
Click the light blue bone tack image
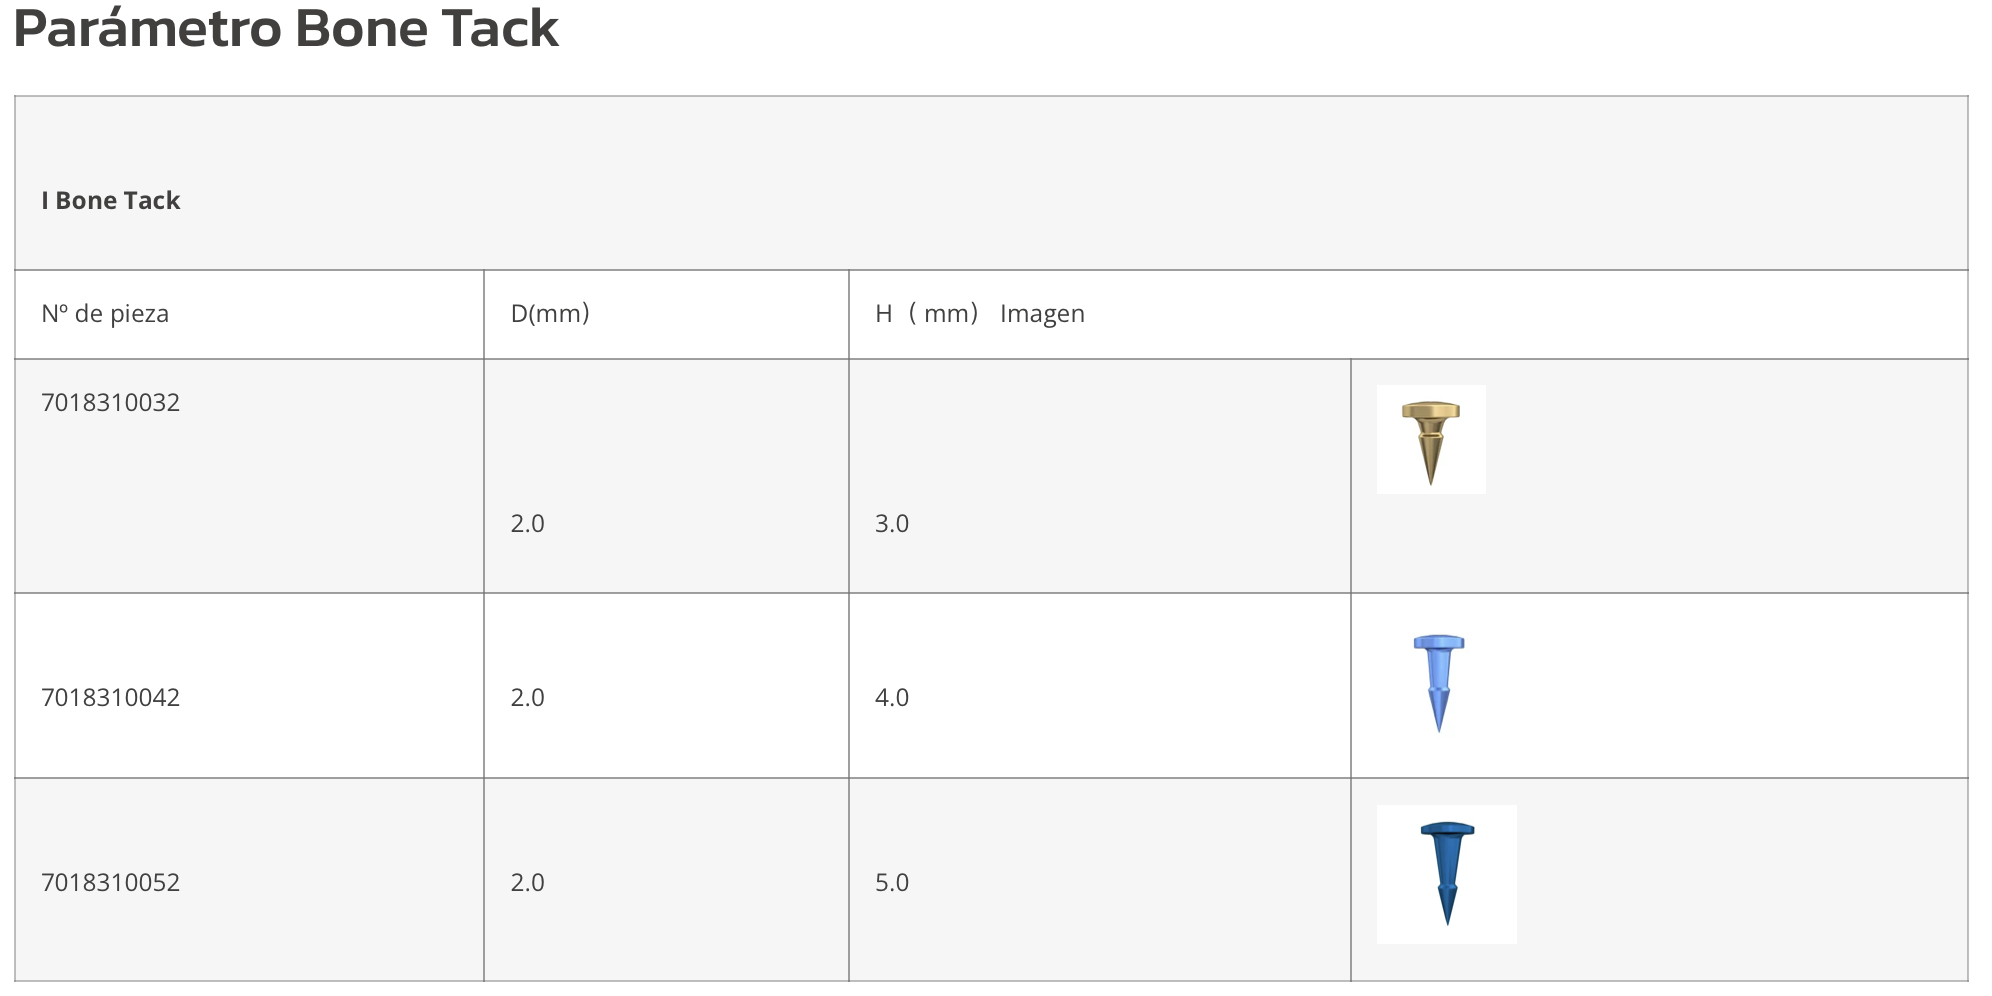(x=1439, y=684)
